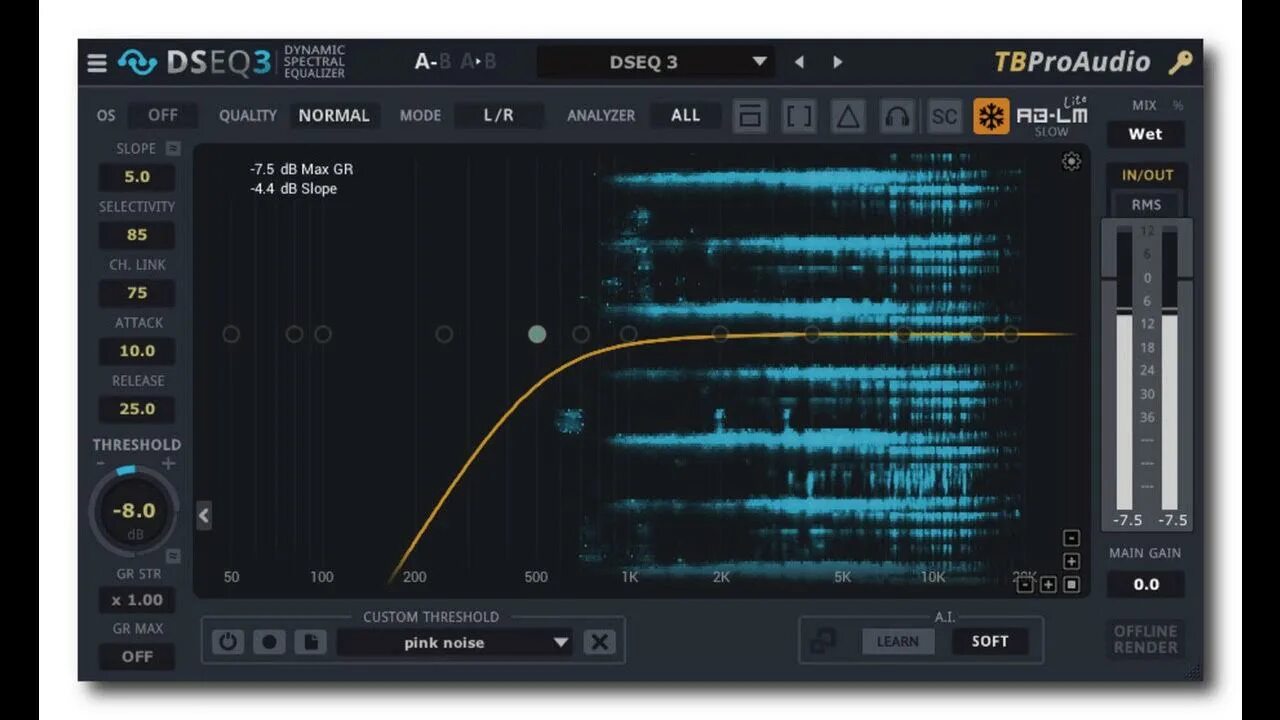The width and height of the screenshot is (1280, 720).
Task: Select the A-B compare state
Action: (x=433, y=62)
